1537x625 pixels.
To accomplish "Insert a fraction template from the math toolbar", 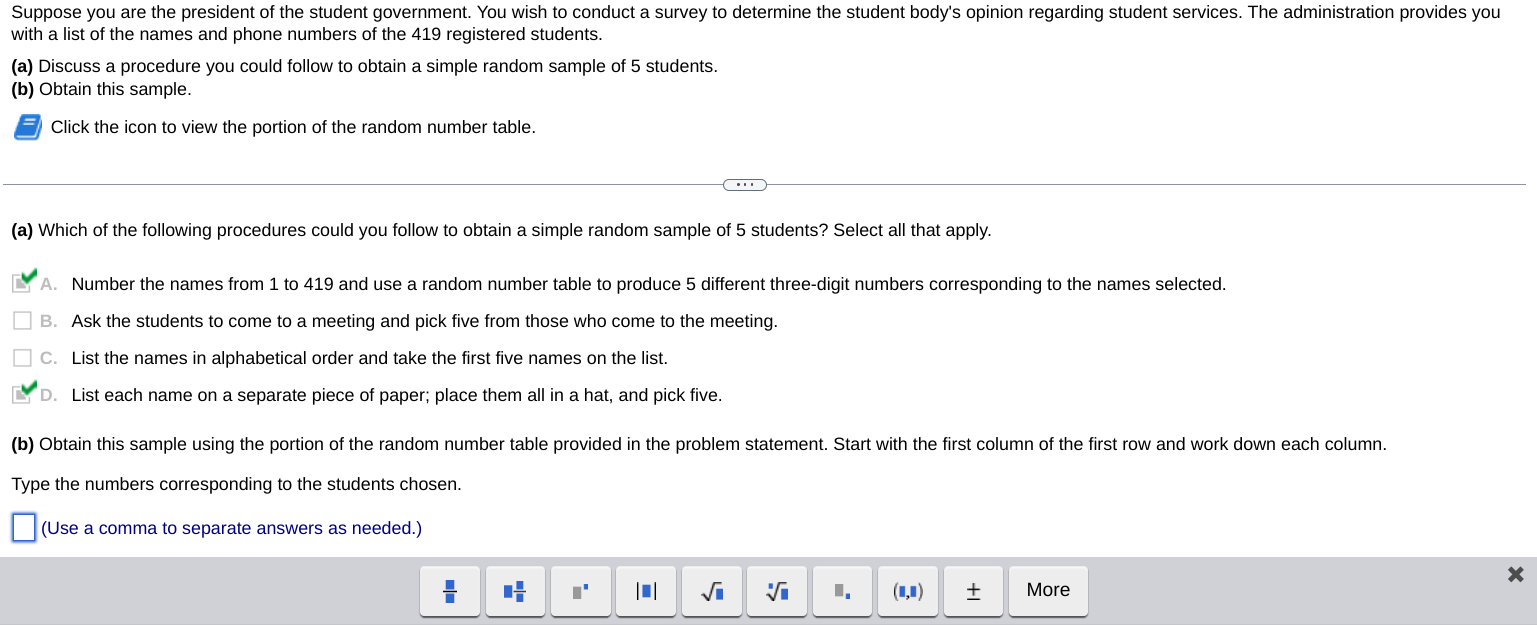I will tap(450, 591).
